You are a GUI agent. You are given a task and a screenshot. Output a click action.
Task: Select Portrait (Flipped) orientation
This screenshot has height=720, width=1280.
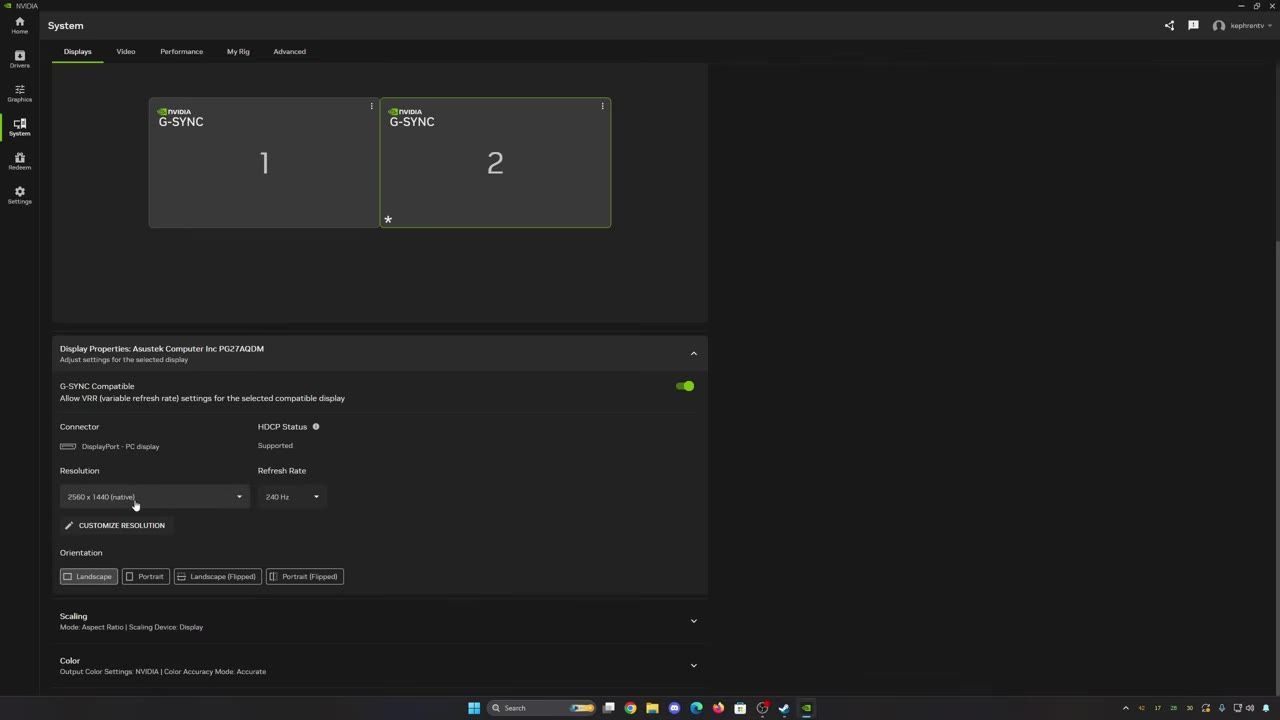pos(305,576)
